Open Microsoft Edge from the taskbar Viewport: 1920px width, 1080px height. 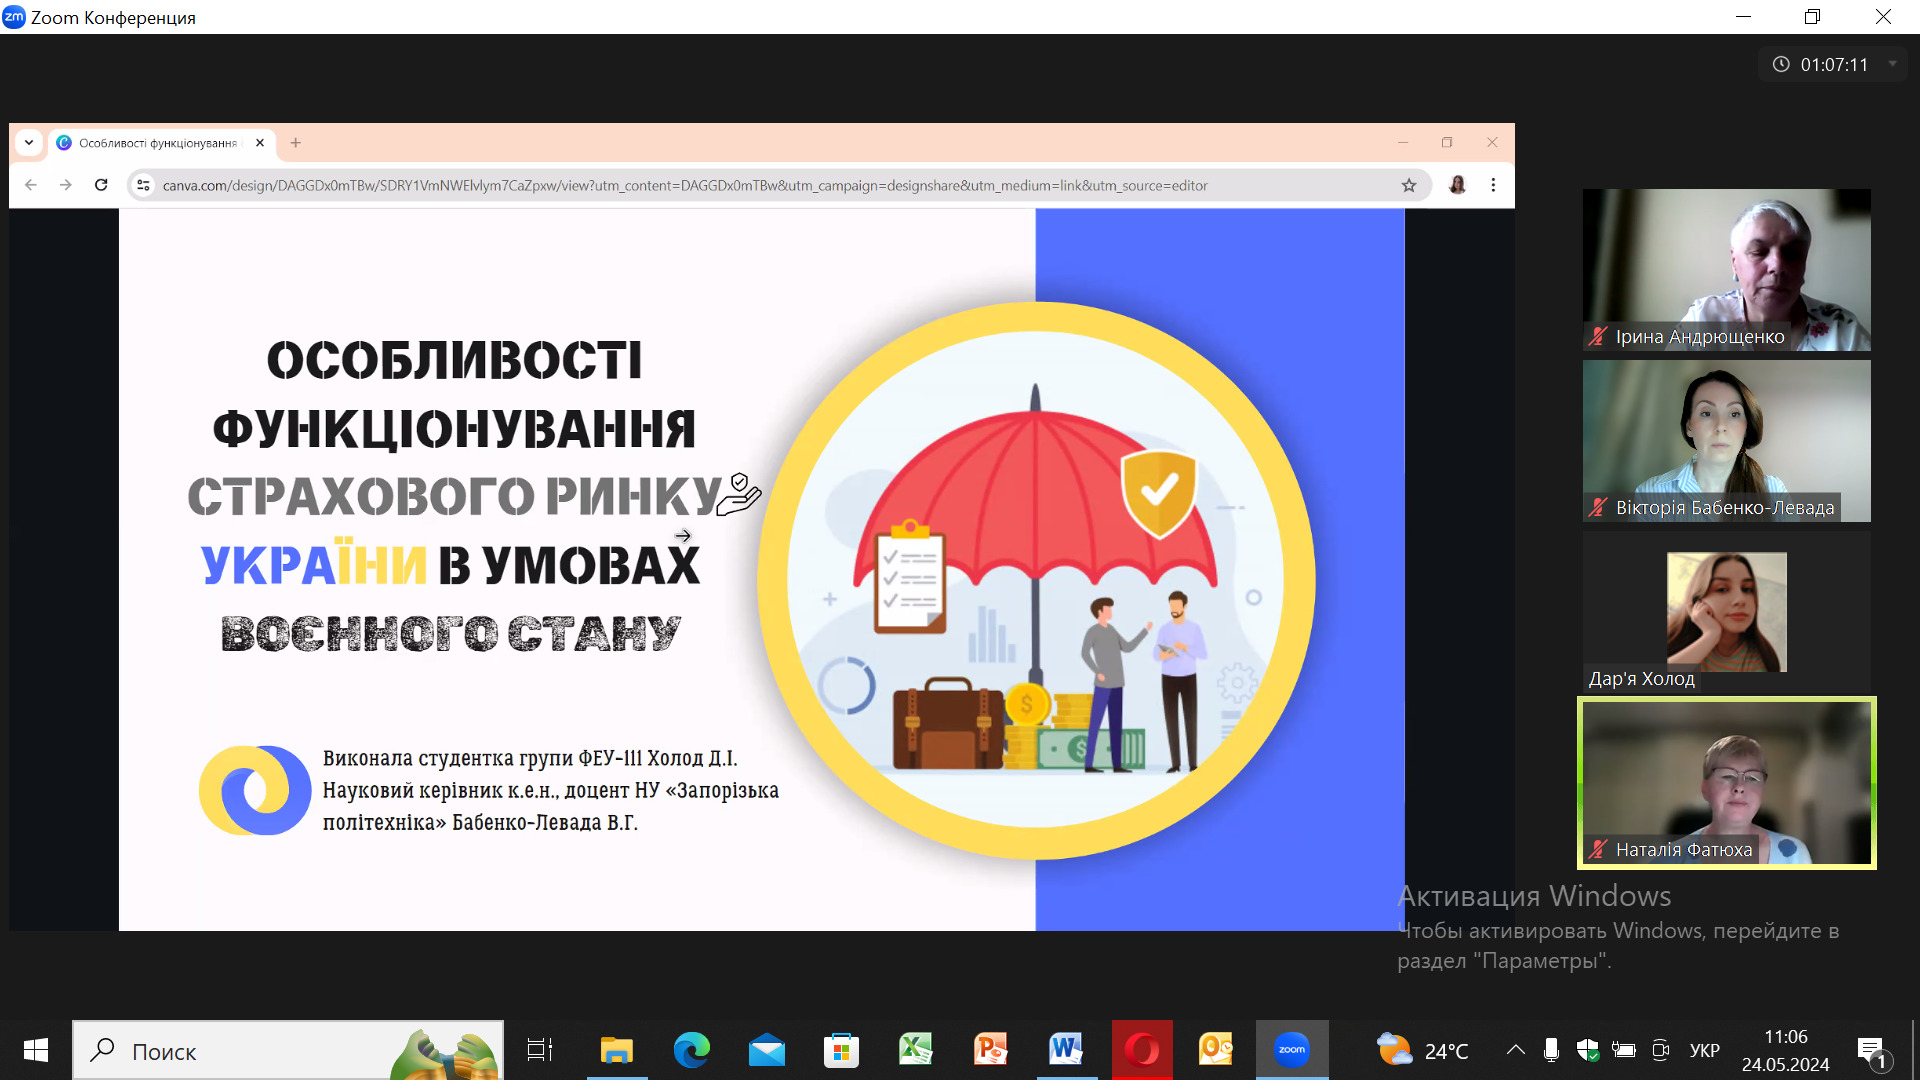click(x=691, y=1050)
